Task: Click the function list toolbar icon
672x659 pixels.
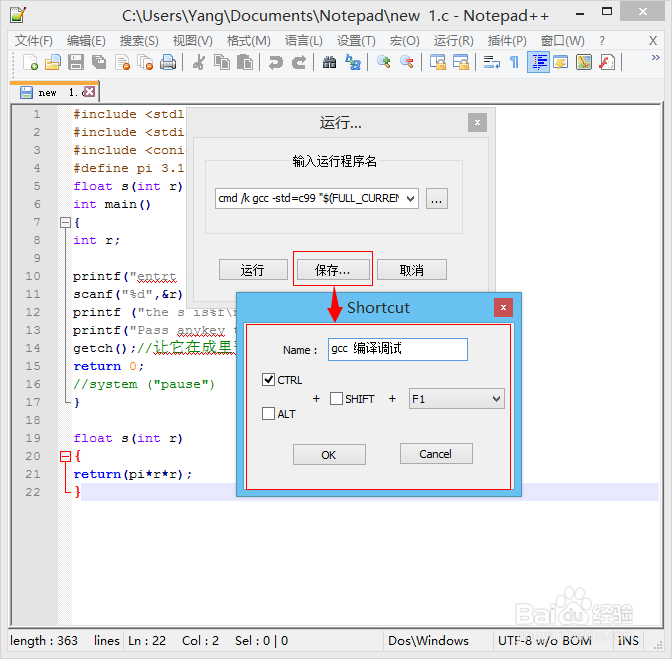Action: (607, 63)
